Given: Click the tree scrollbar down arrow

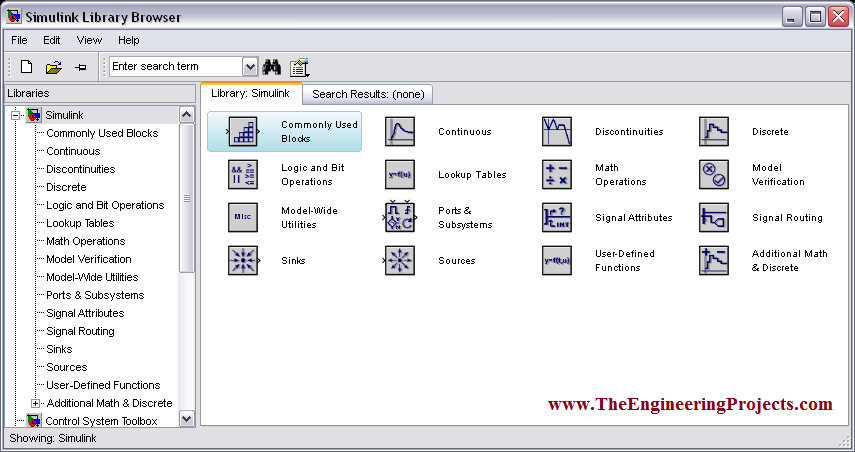Looking at the screenshot, I should 186,419.
